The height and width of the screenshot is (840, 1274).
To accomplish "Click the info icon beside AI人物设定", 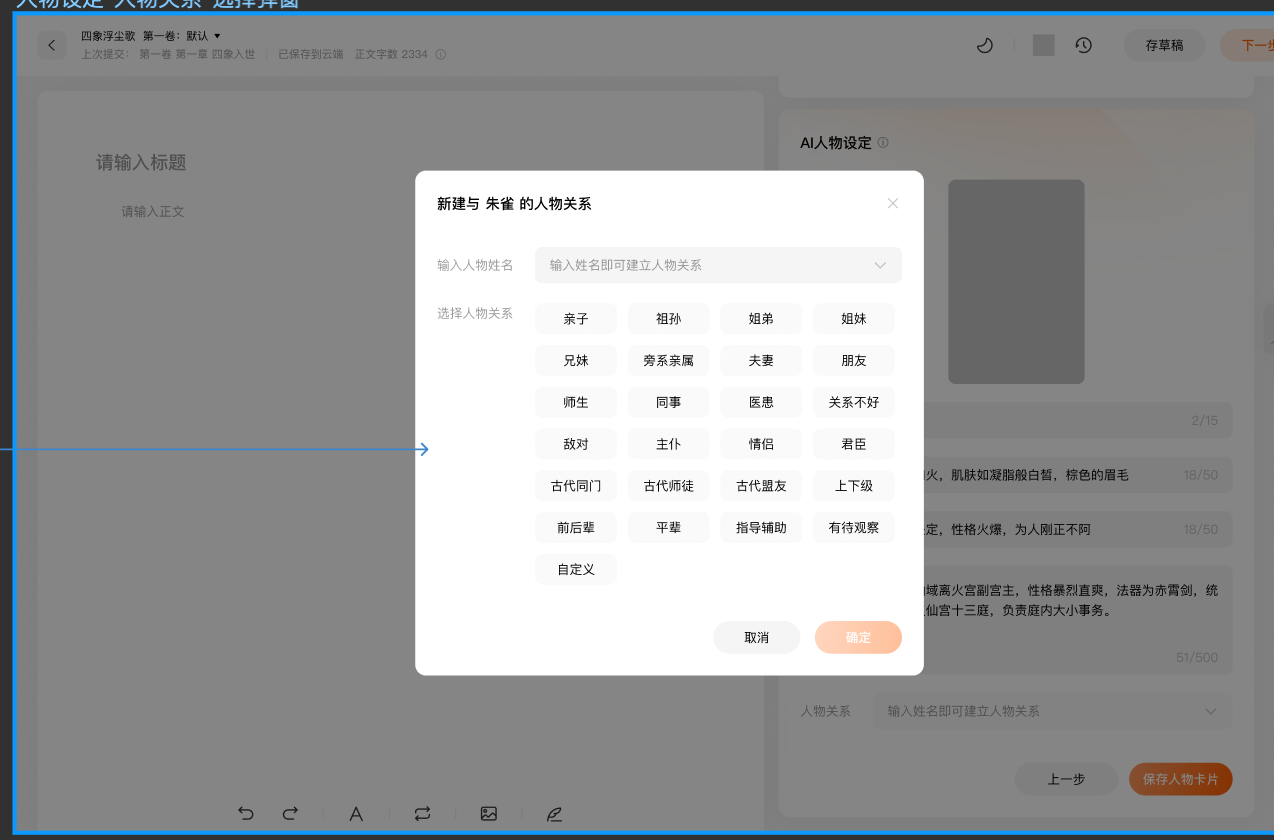I will pos(883,143).
